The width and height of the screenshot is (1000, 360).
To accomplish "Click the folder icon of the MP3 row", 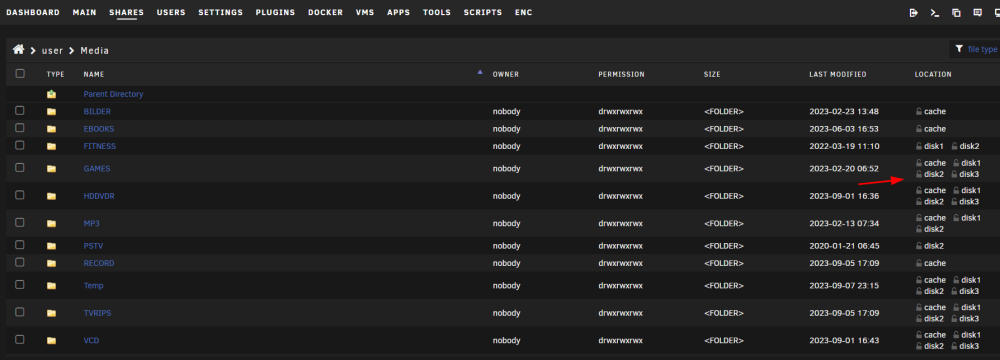I will (x=52, y=224).
